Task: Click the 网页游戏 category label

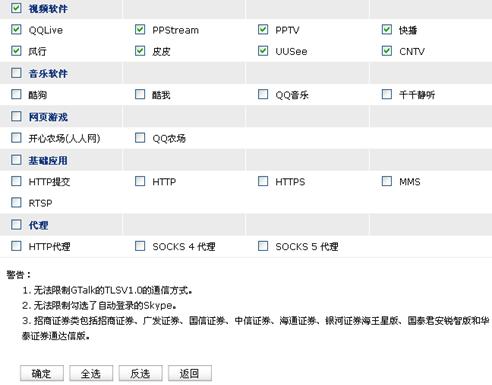Action: point(48,117)
